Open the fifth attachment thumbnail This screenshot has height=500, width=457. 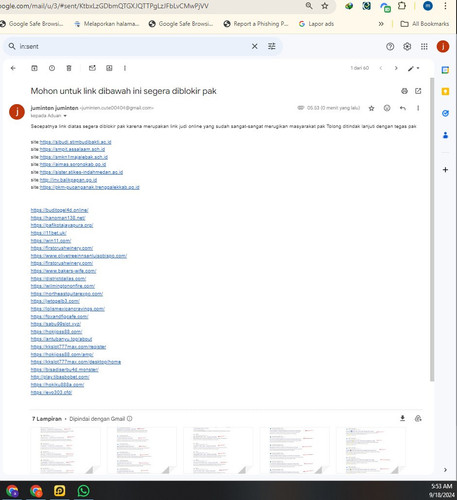pyautogui.click(x=371, y=450)
